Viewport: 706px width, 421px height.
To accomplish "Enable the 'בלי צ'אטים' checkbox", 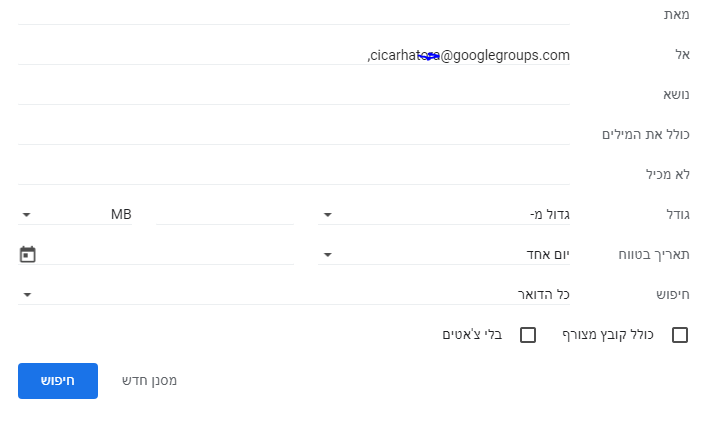I will [x=529, y=335].
